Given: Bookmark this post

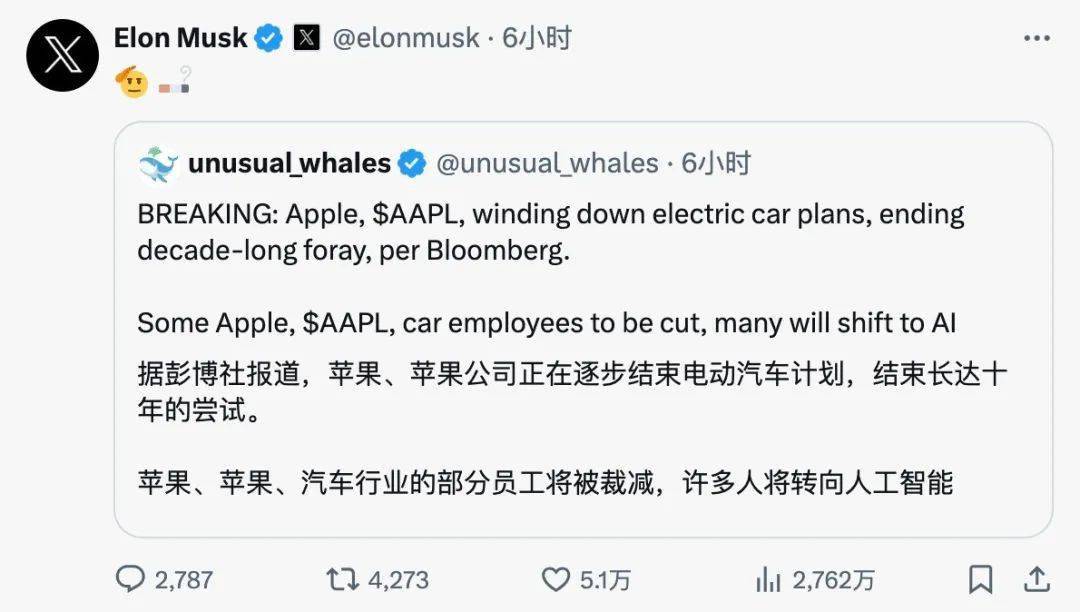Looking at the screenshot, I should click(981, 578).
